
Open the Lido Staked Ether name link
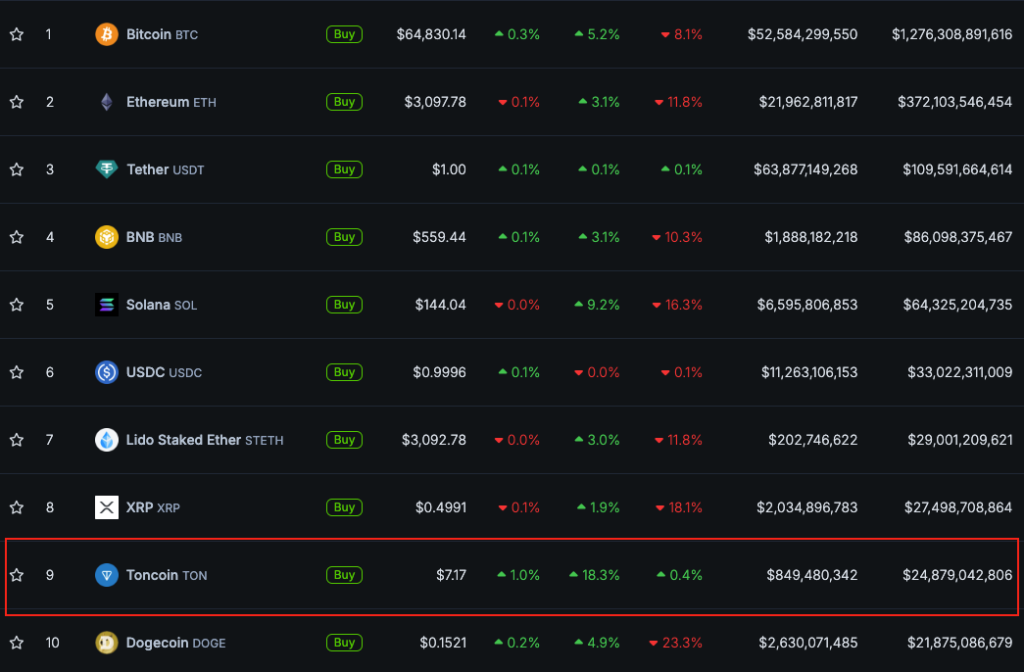tap(204, 440)
